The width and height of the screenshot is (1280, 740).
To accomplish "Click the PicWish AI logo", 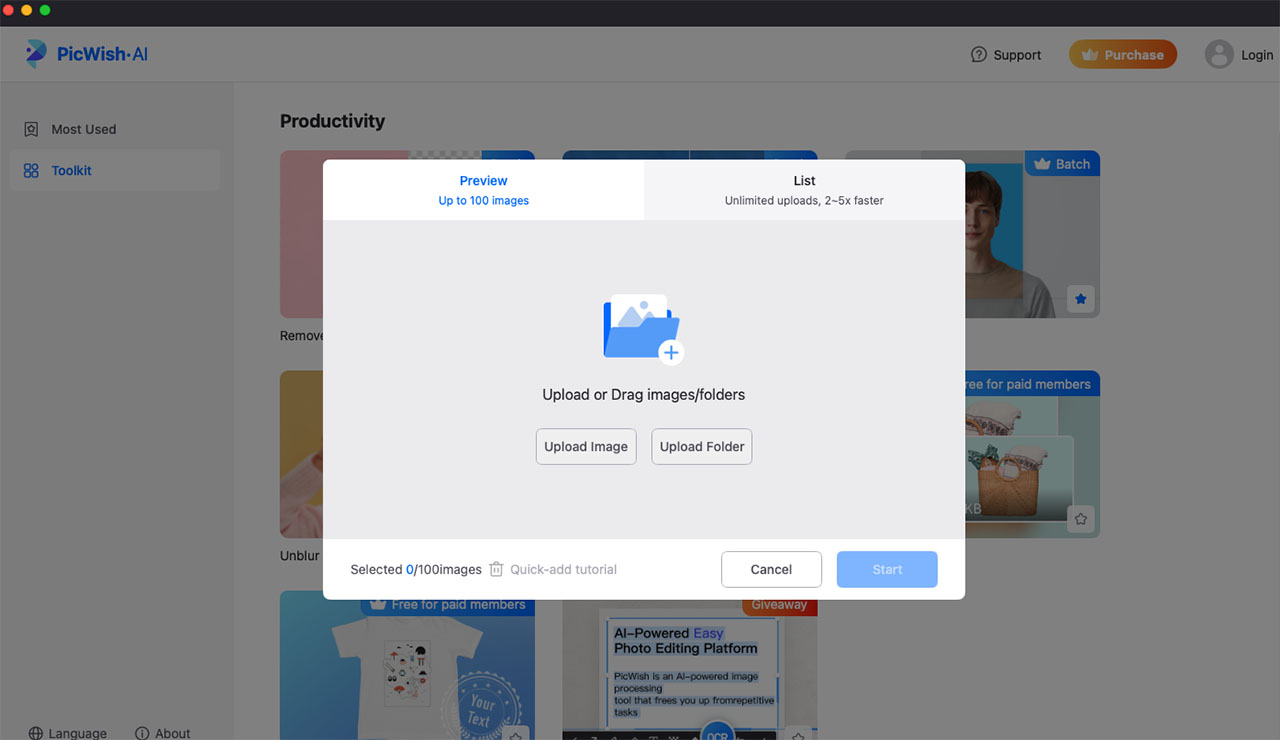I will [x=87, y=54].
